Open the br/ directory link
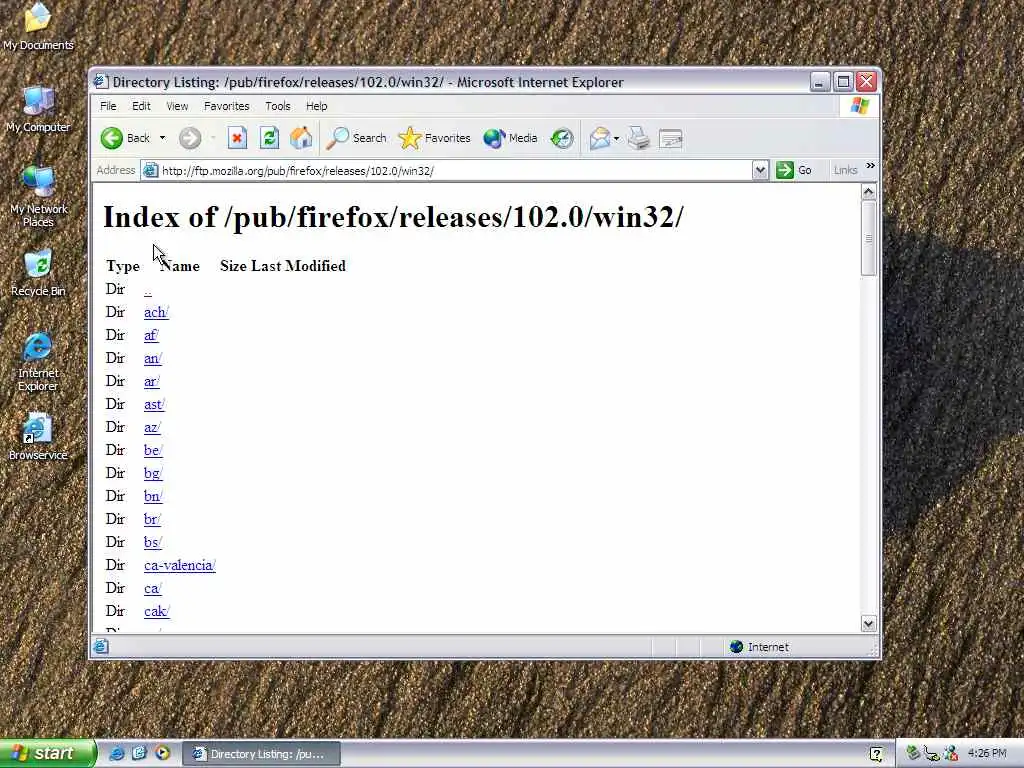Screen dimensions: 1024x768 click(x=152, y=519)
